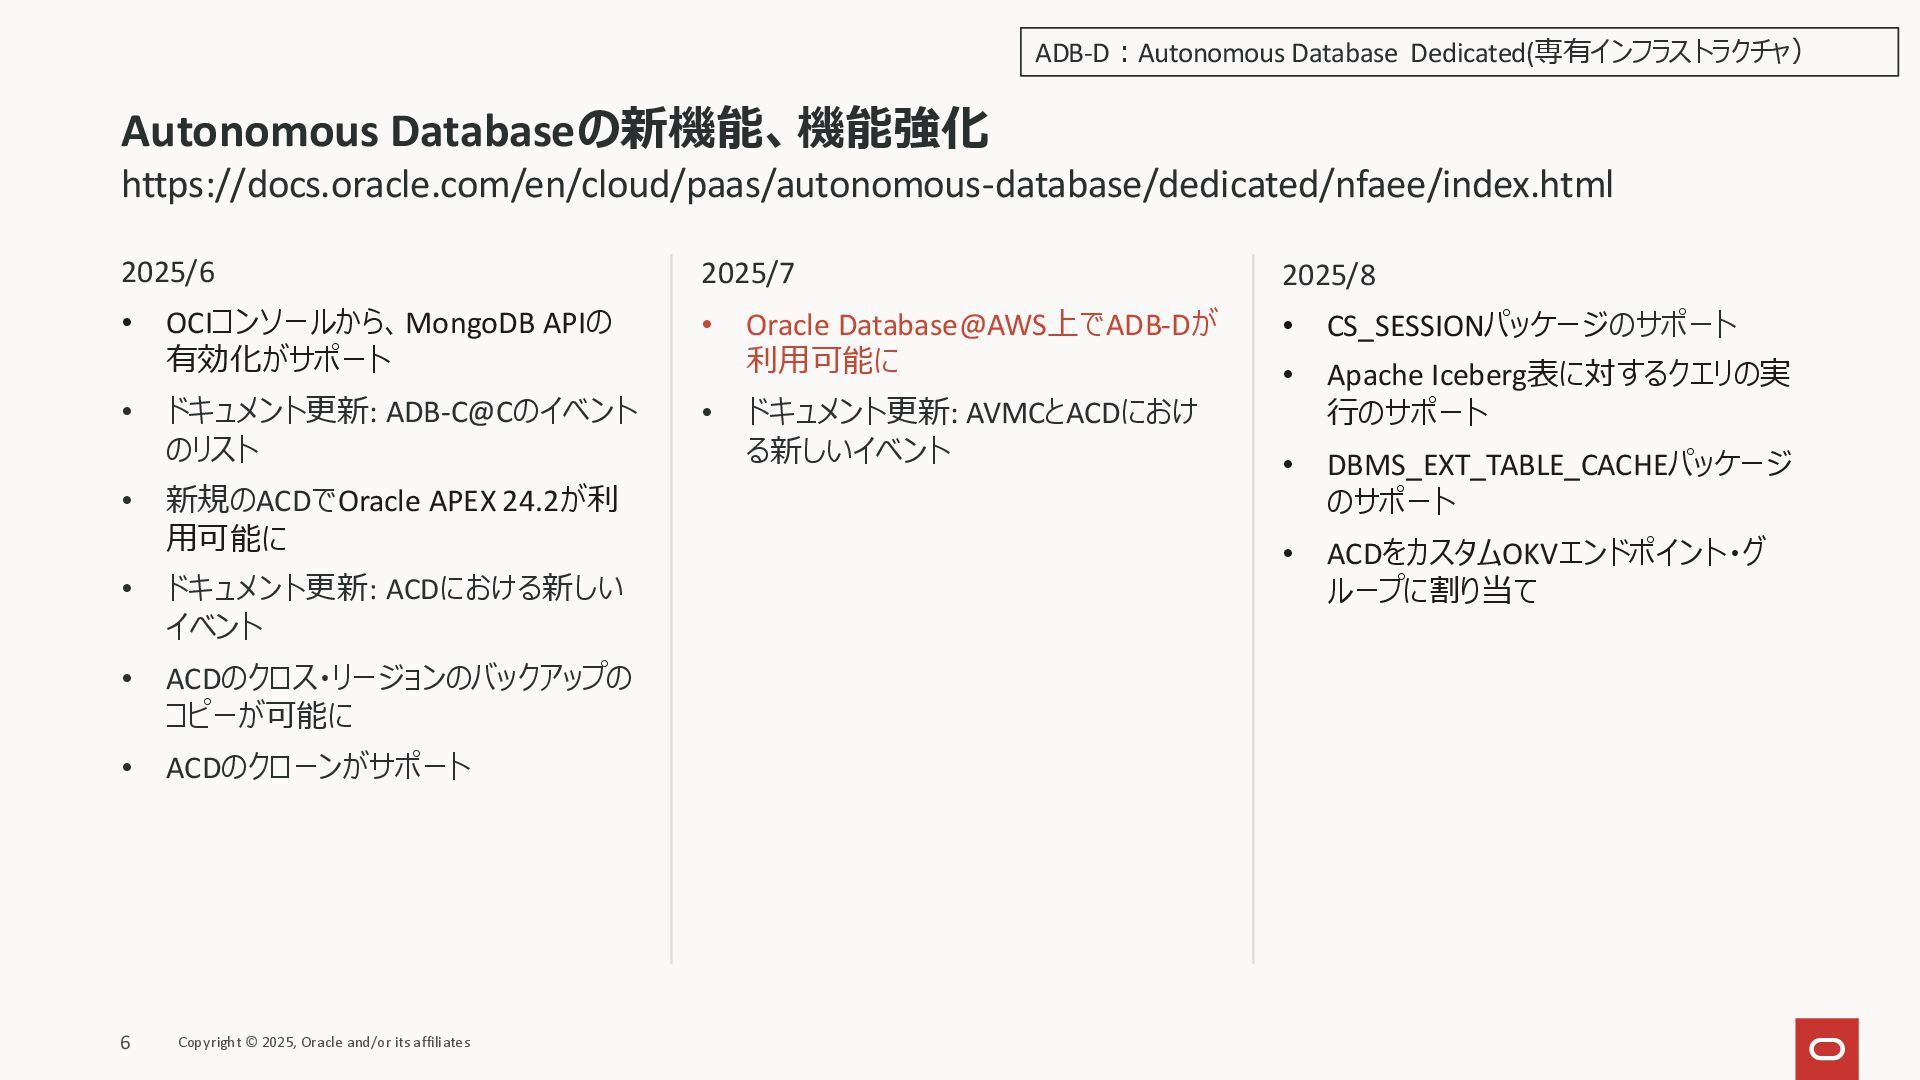Select the 2025/6 column heading
Viewport: 1920px width, 1080px height.
[x=168, y=272]
